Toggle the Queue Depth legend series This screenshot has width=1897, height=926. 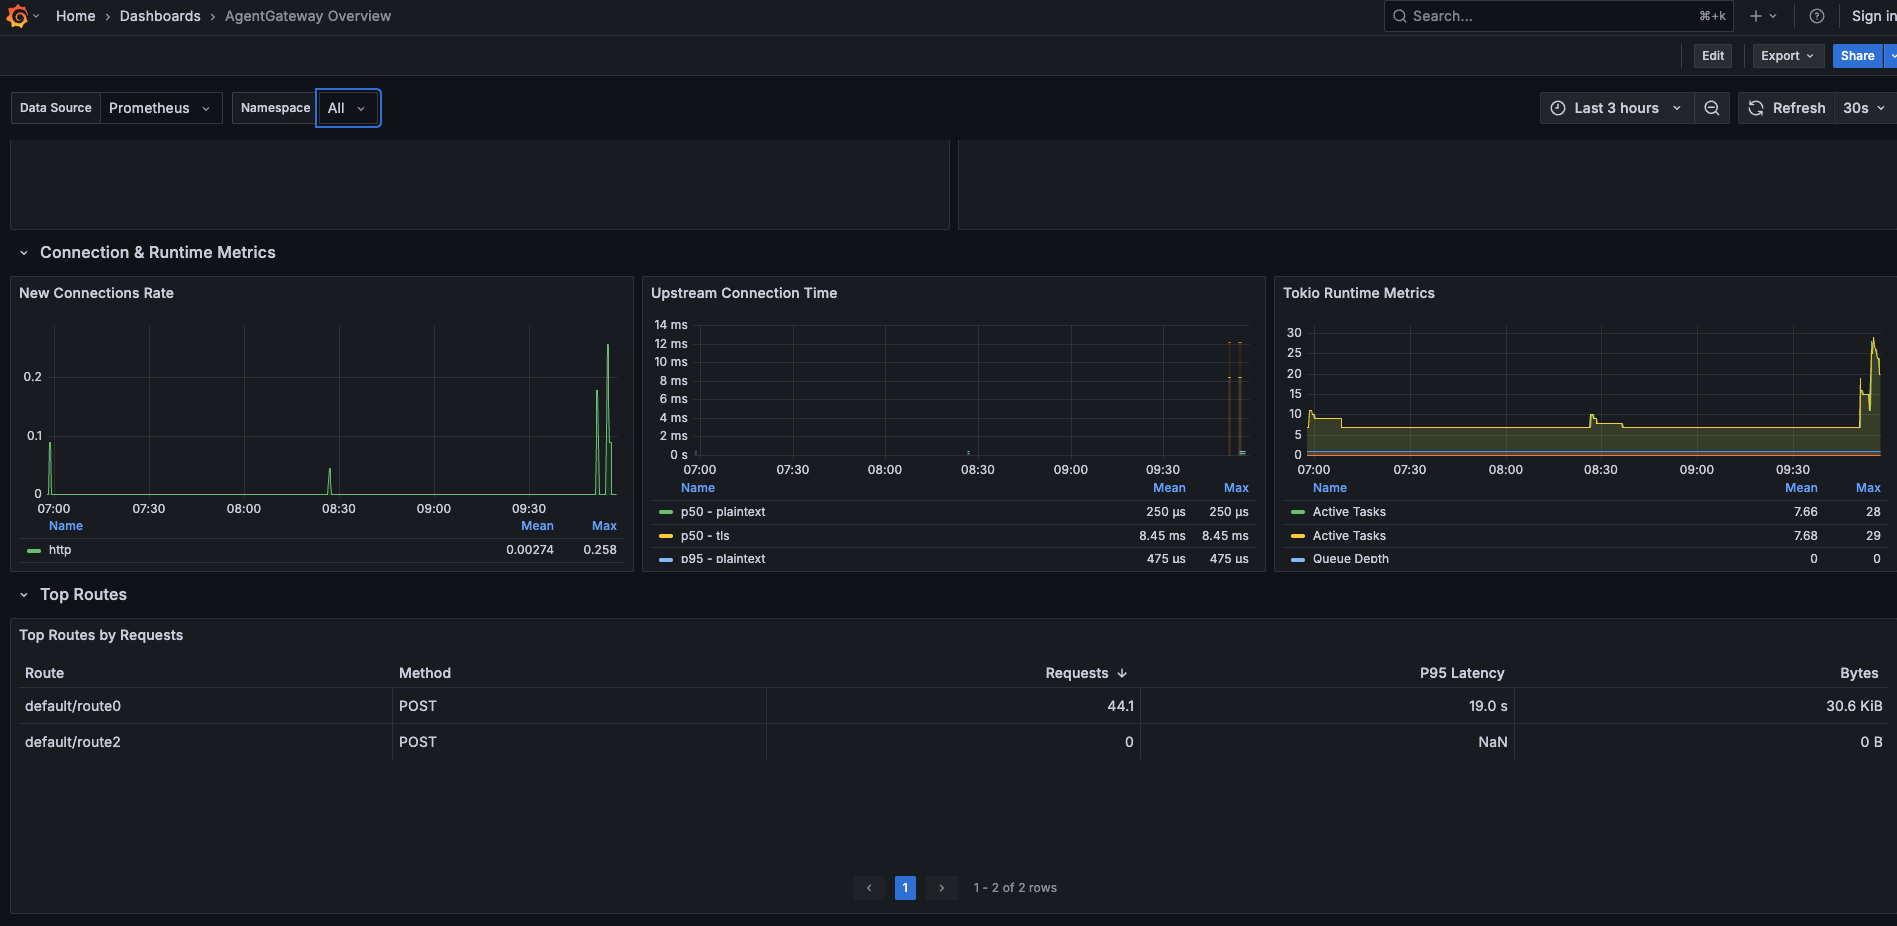(x=1351, y=559)
